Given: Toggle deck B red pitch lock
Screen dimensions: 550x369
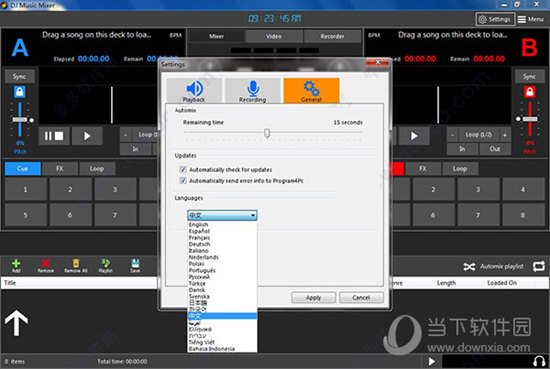Looking at the screenshot, I should click(x=530, y=92).
